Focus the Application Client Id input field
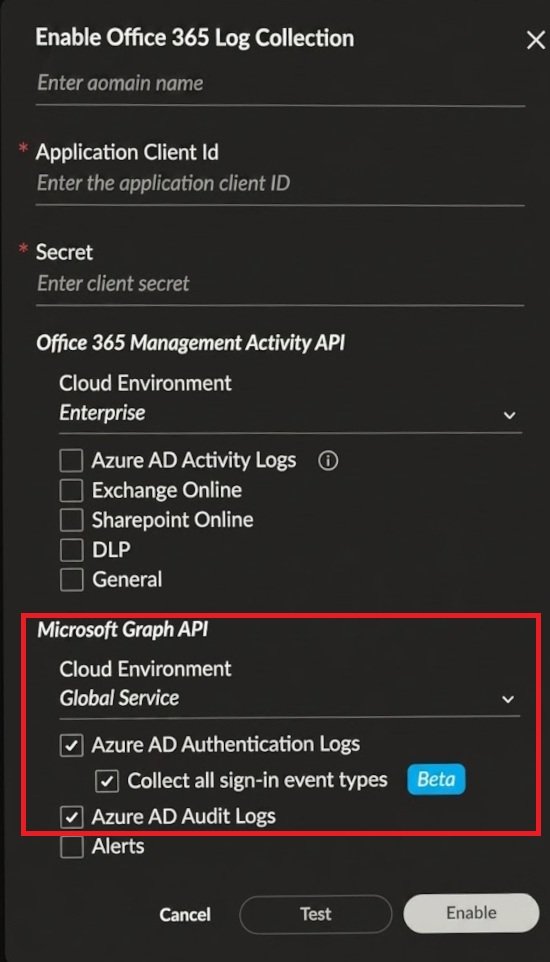This screenshot has height=962, width=550. 280,183
